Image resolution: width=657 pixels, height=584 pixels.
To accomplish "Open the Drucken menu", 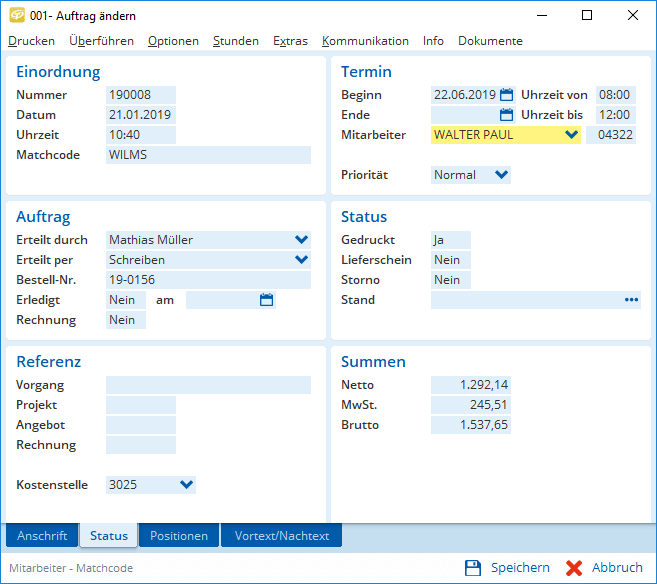I will pyautogui.click(x=31, y=41).
